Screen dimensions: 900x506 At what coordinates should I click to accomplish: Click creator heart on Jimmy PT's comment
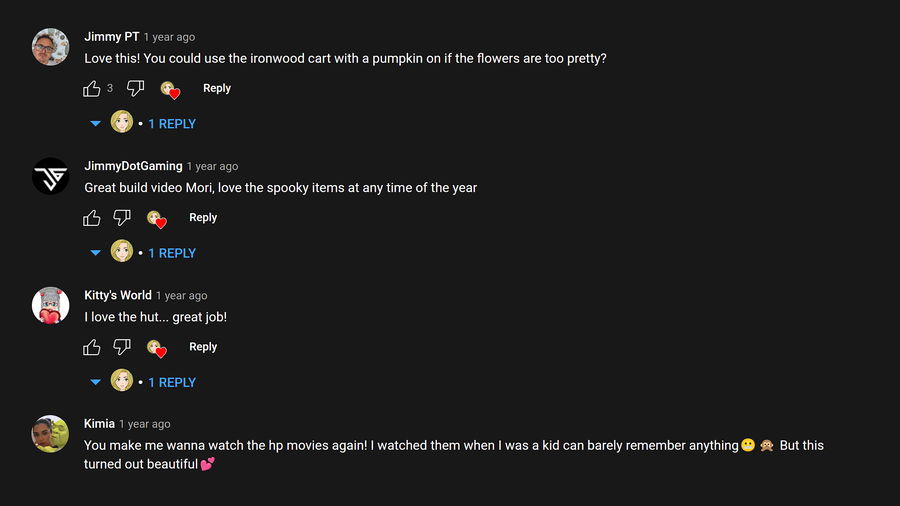coord(170,90)
